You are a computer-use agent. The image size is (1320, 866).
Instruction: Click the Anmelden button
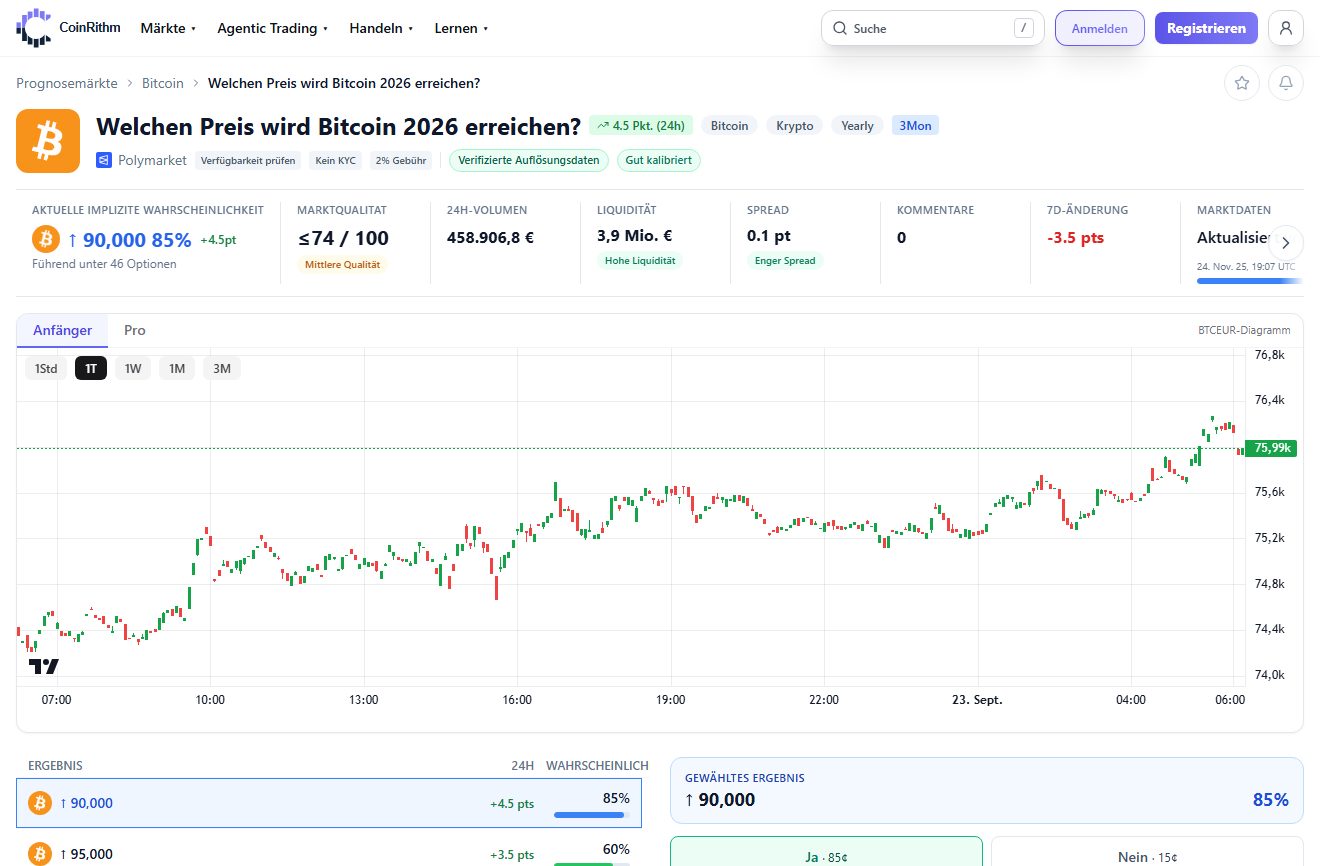1100,28
